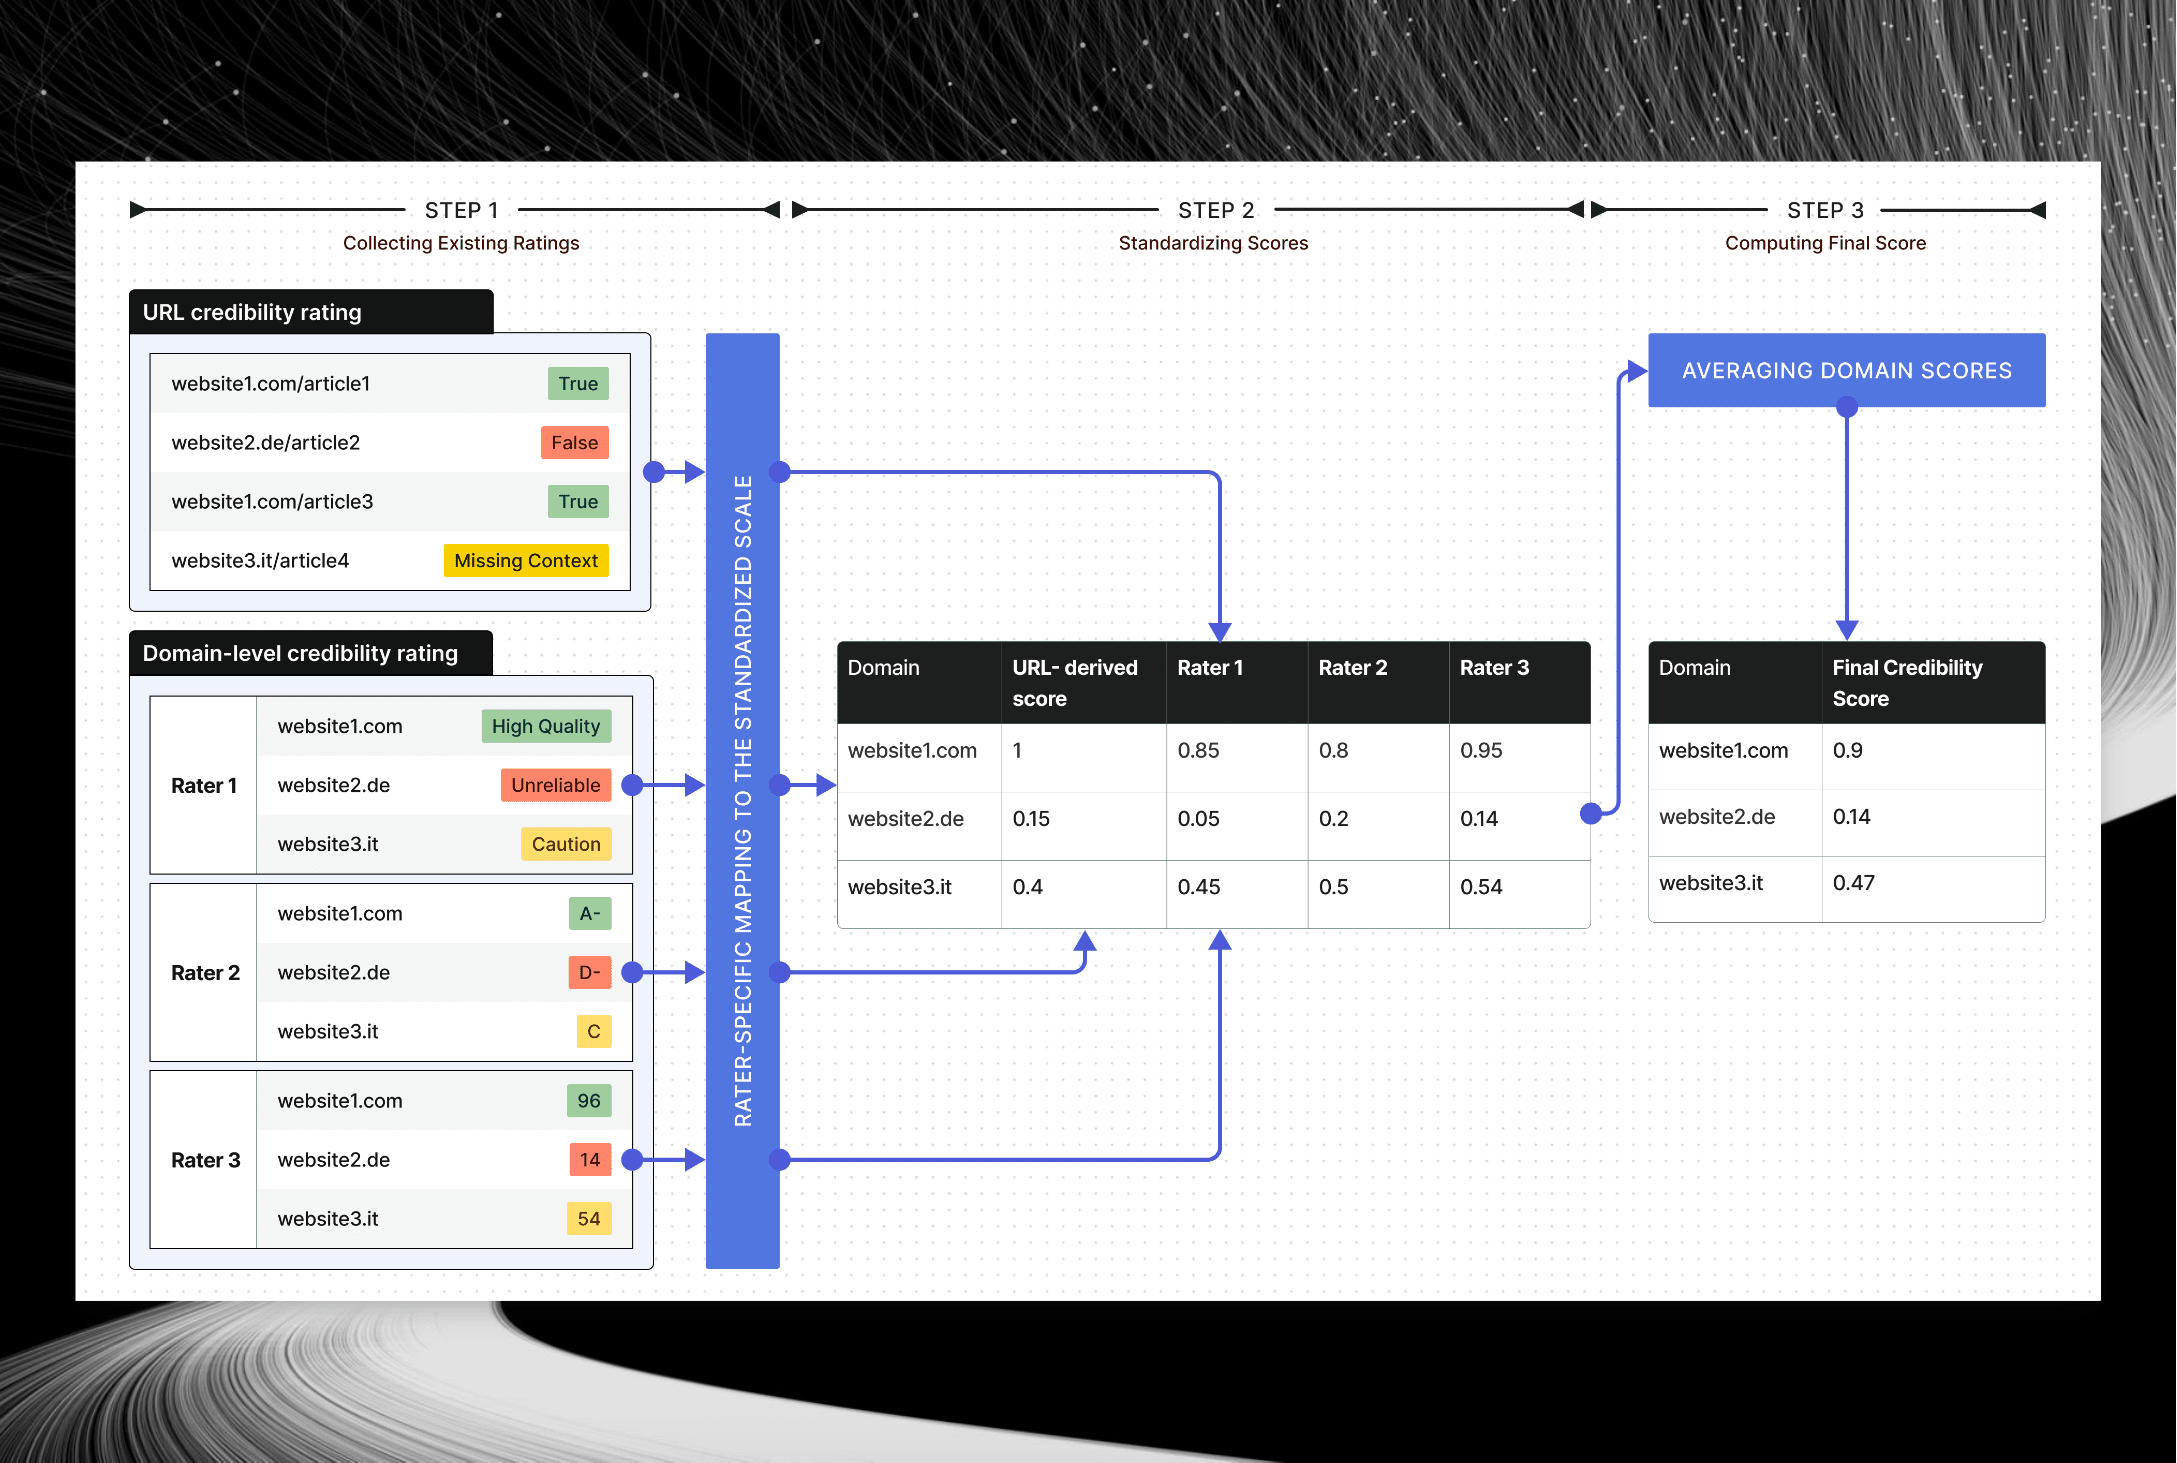The height and width of the screenshot is (1463, 2177).
Task: Click the website1.com/article3 row text
Action: tap(272, 501)
